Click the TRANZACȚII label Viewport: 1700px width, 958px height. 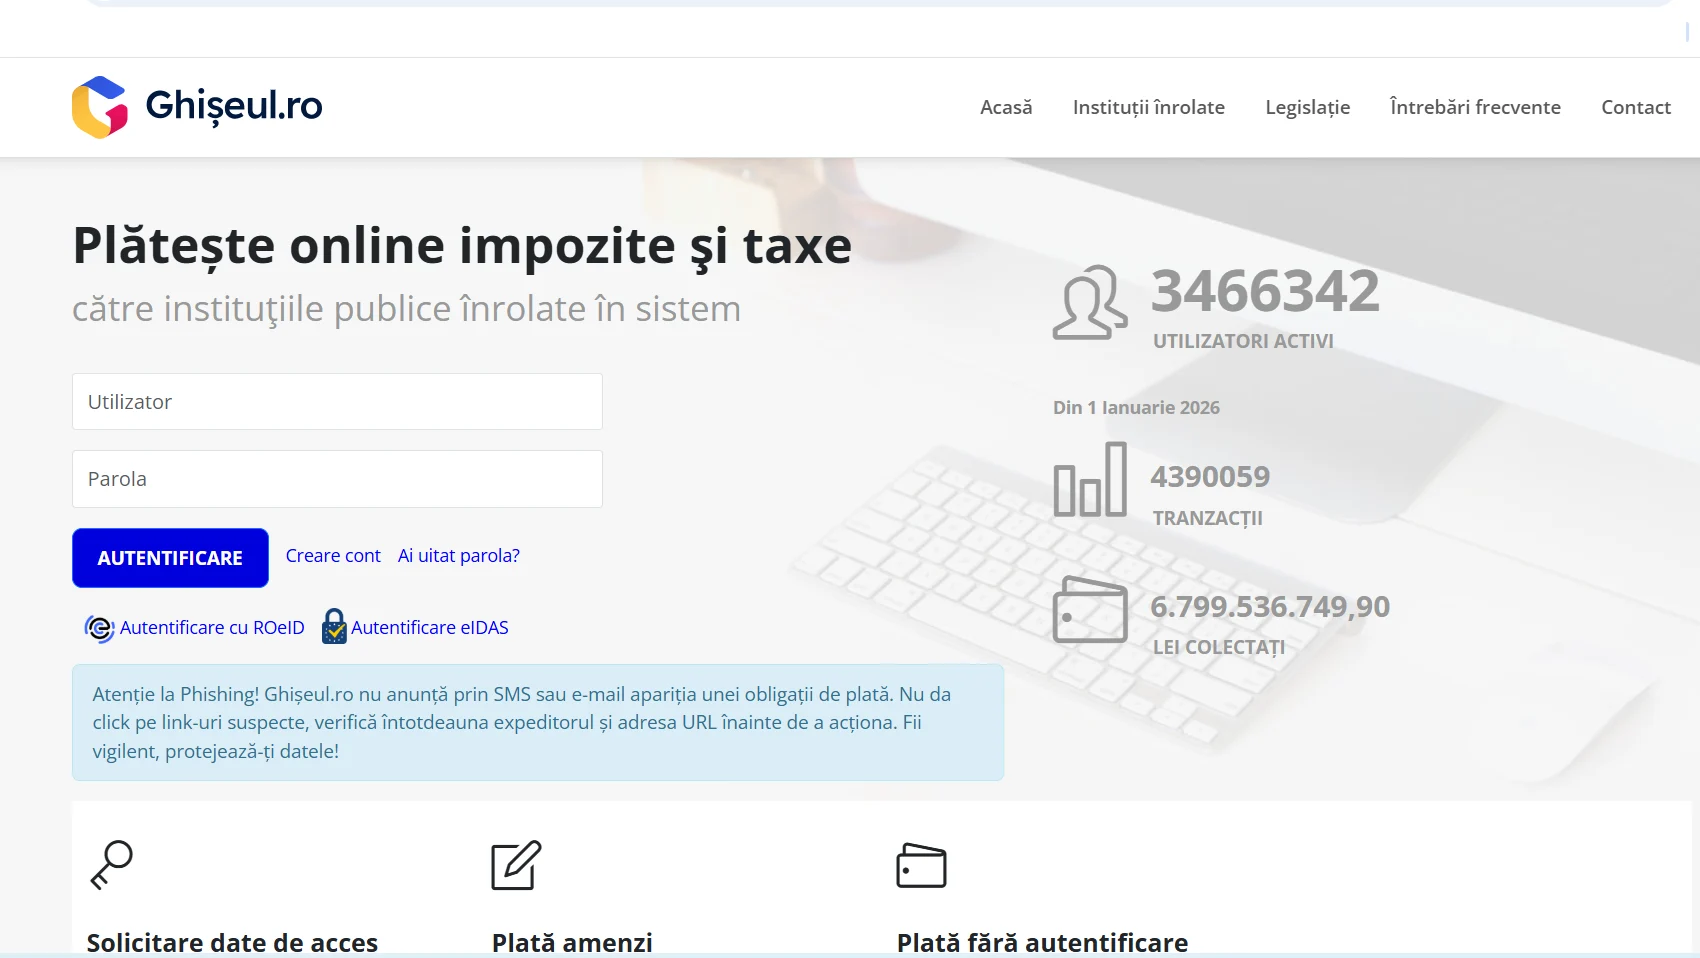point(1207,518)
